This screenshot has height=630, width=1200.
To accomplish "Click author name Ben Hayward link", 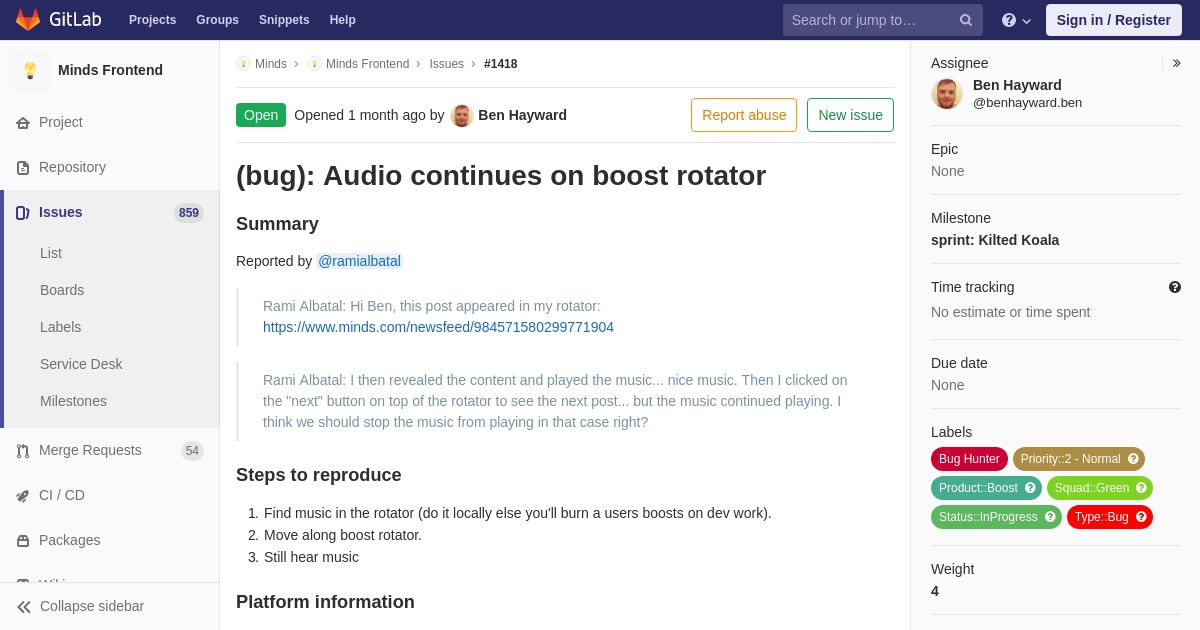I will (x=522, y=115).
